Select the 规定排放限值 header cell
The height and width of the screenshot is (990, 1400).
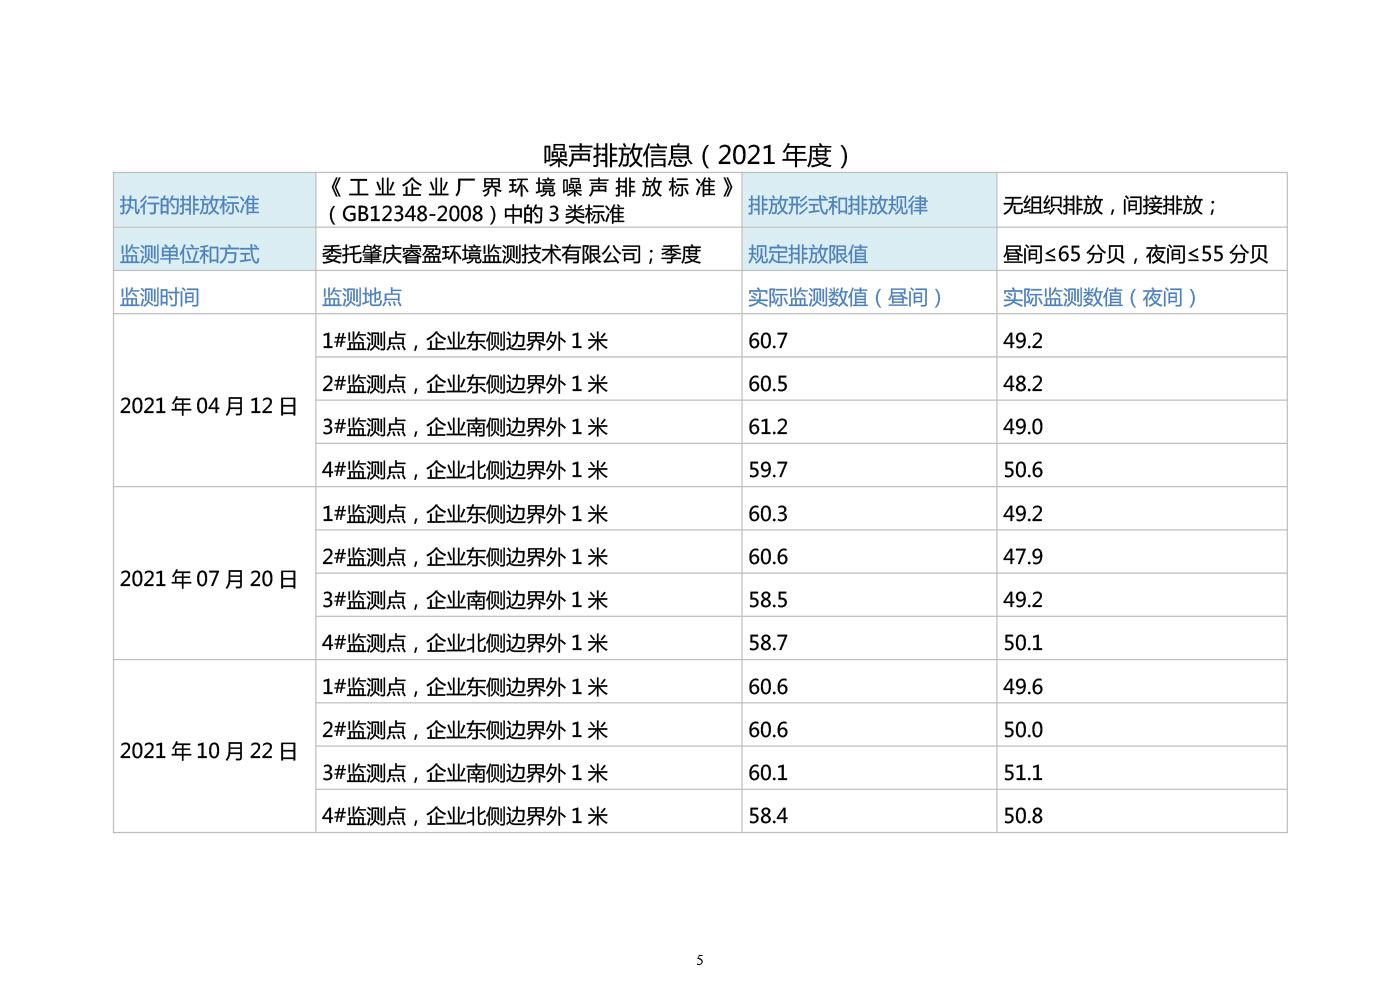869,249
